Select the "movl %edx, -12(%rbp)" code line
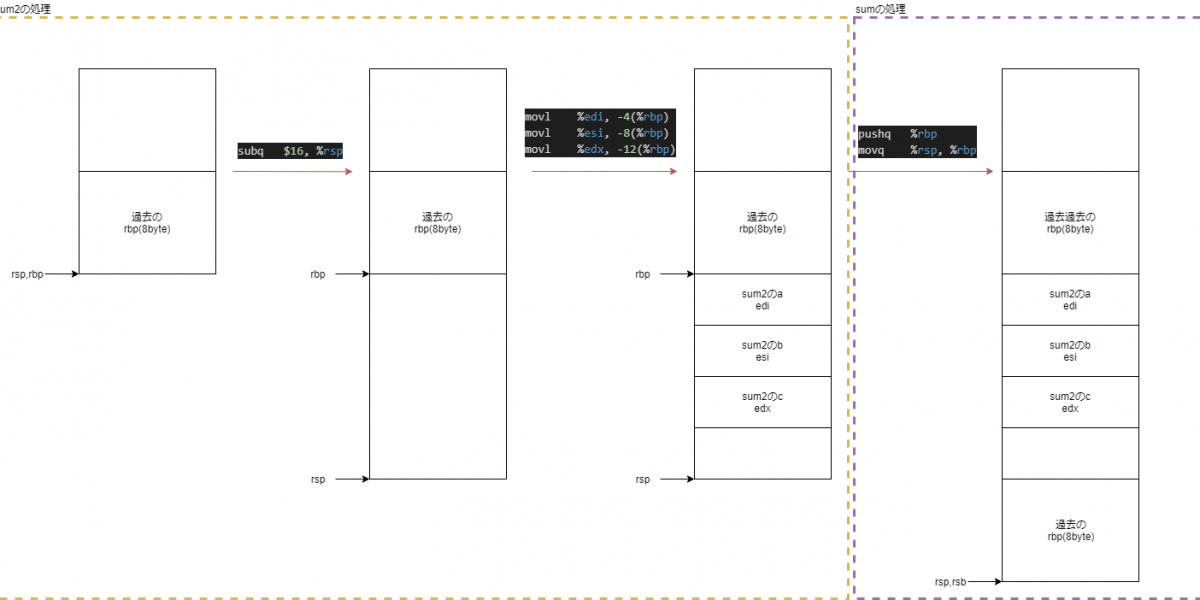This screenshot has height=600, width=1200. pyautogui.click(x=599, y=150)
